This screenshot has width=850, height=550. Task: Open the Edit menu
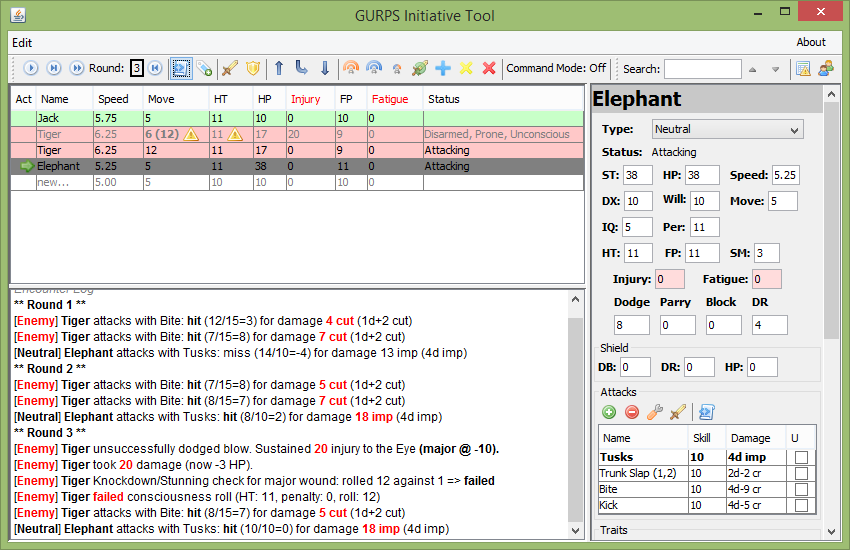tap(22, 43)
